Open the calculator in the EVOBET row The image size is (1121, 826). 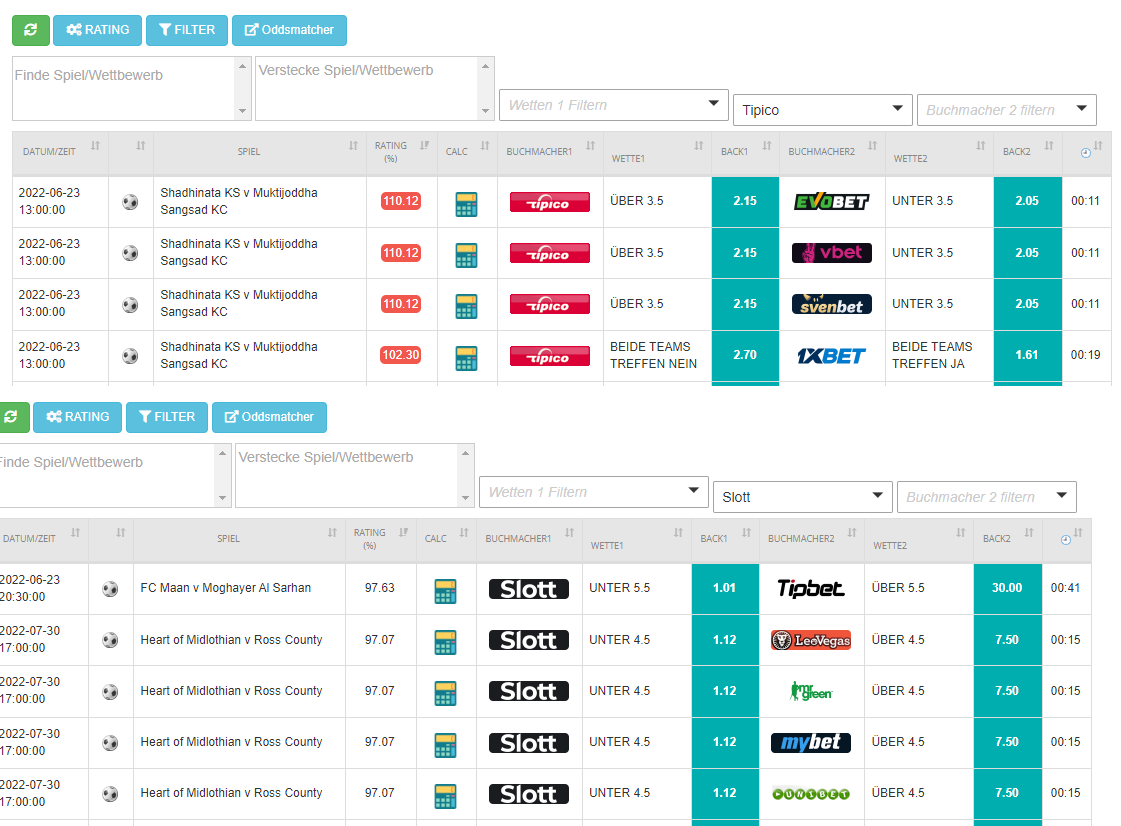466,204
